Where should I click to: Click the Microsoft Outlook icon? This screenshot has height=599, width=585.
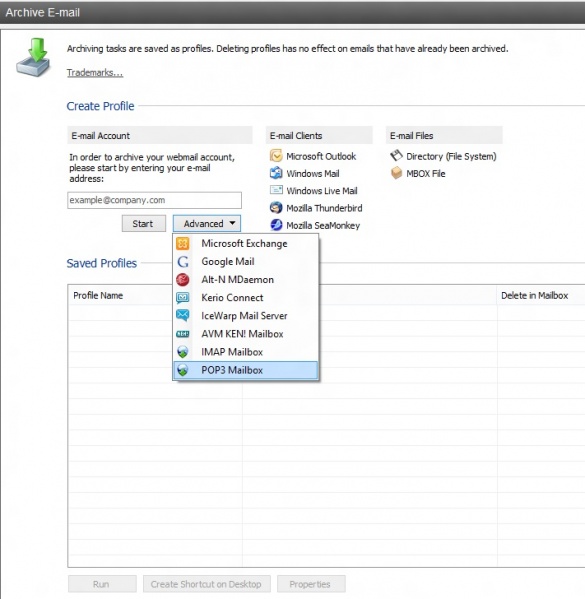[x=276, y=156]
